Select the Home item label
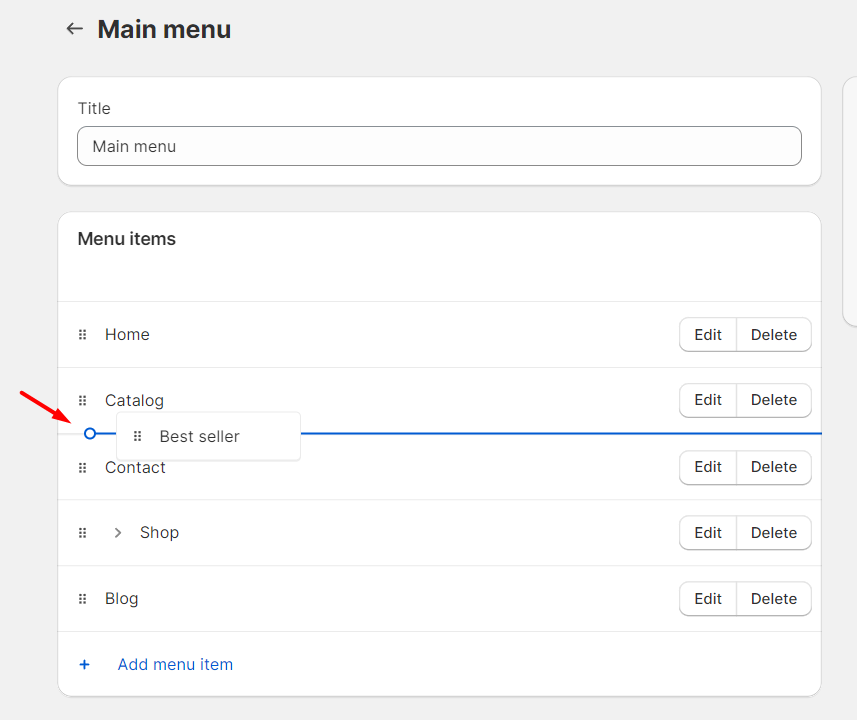 click(127, 334)
